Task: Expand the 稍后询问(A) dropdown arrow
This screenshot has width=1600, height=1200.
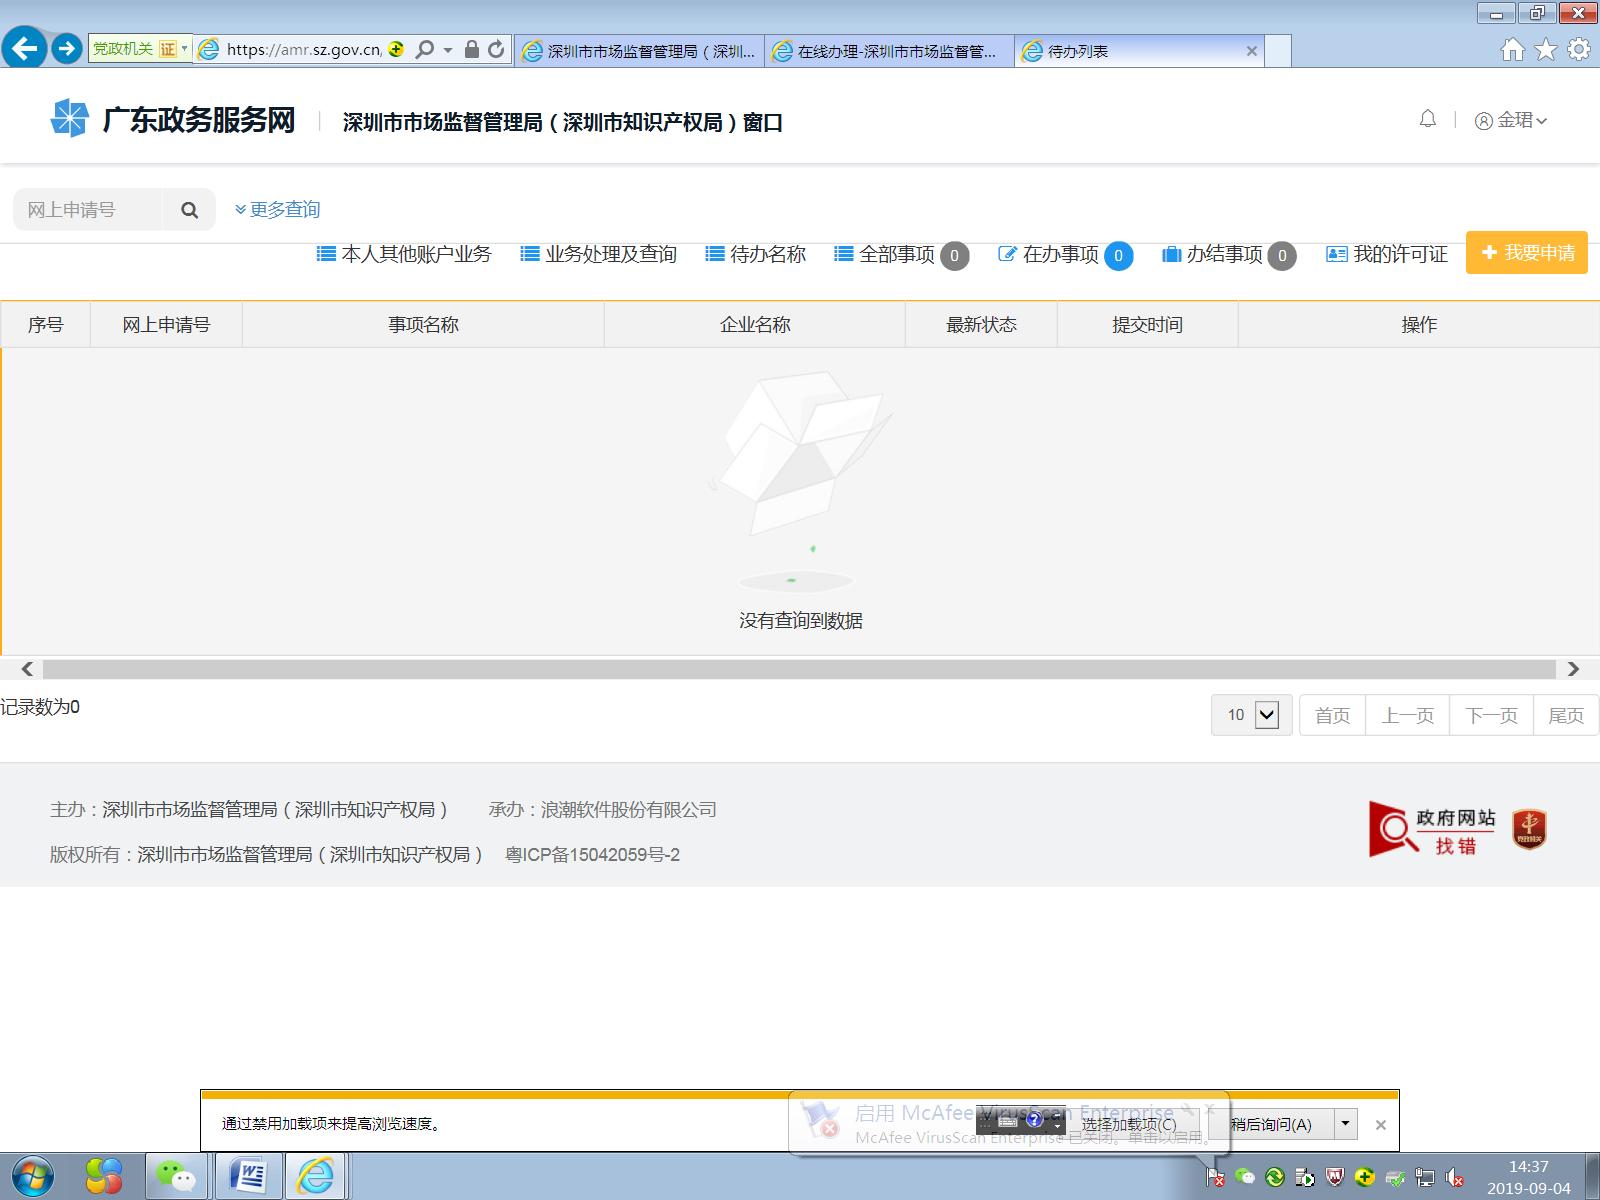Action: (x=1345, y=1124)
